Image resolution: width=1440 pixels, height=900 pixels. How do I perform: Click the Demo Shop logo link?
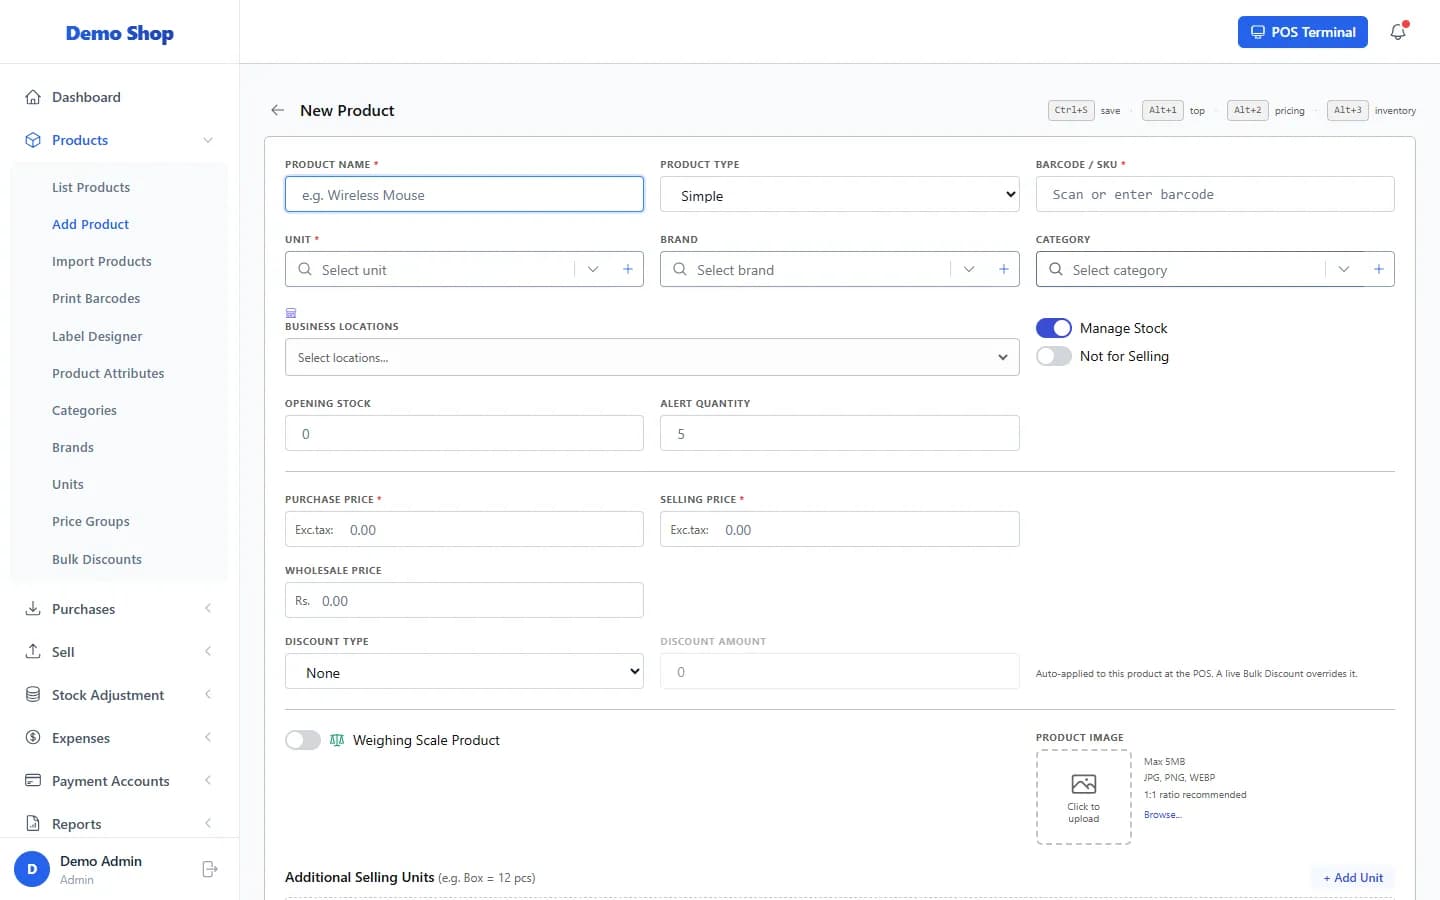click(120, 33)
